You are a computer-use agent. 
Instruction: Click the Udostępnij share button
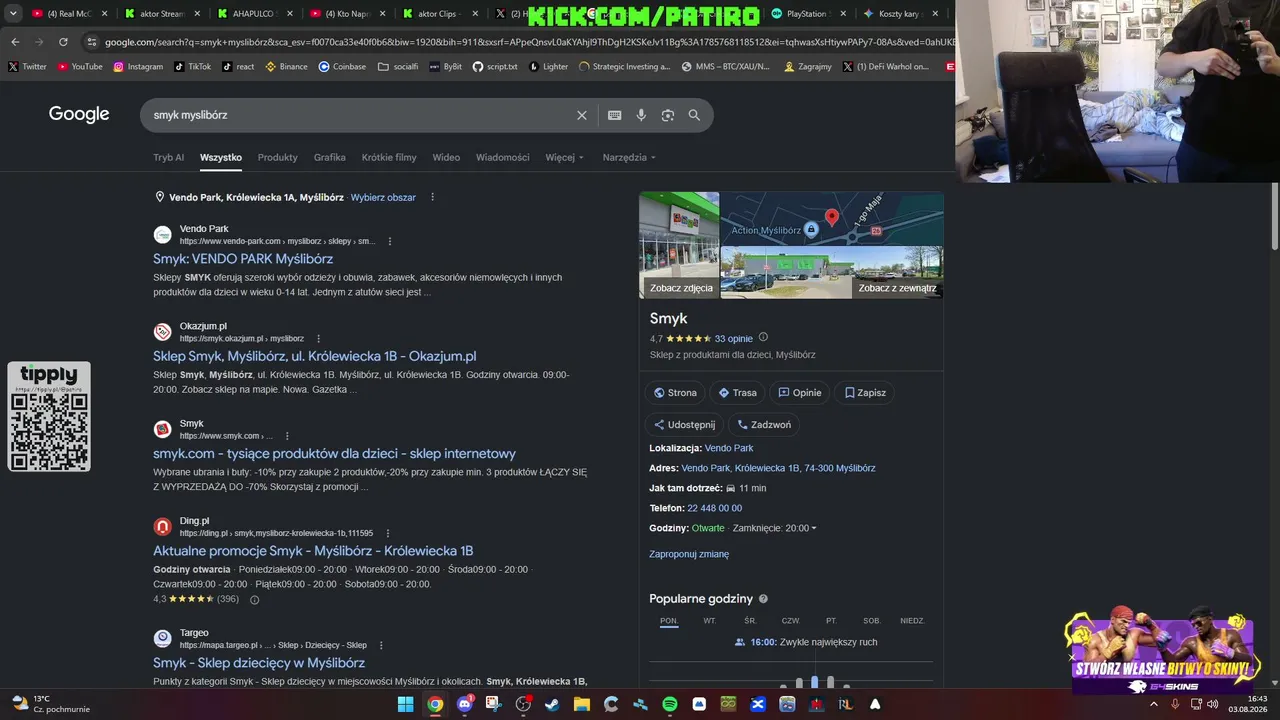pyautogui.click(x=685, y=425)
